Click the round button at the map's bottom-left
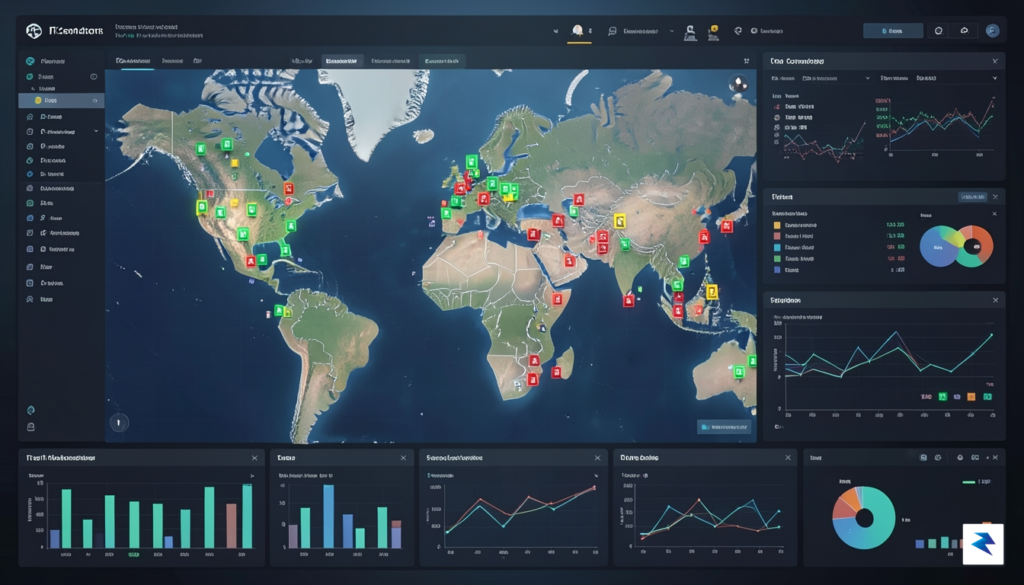 click(119, 422)
